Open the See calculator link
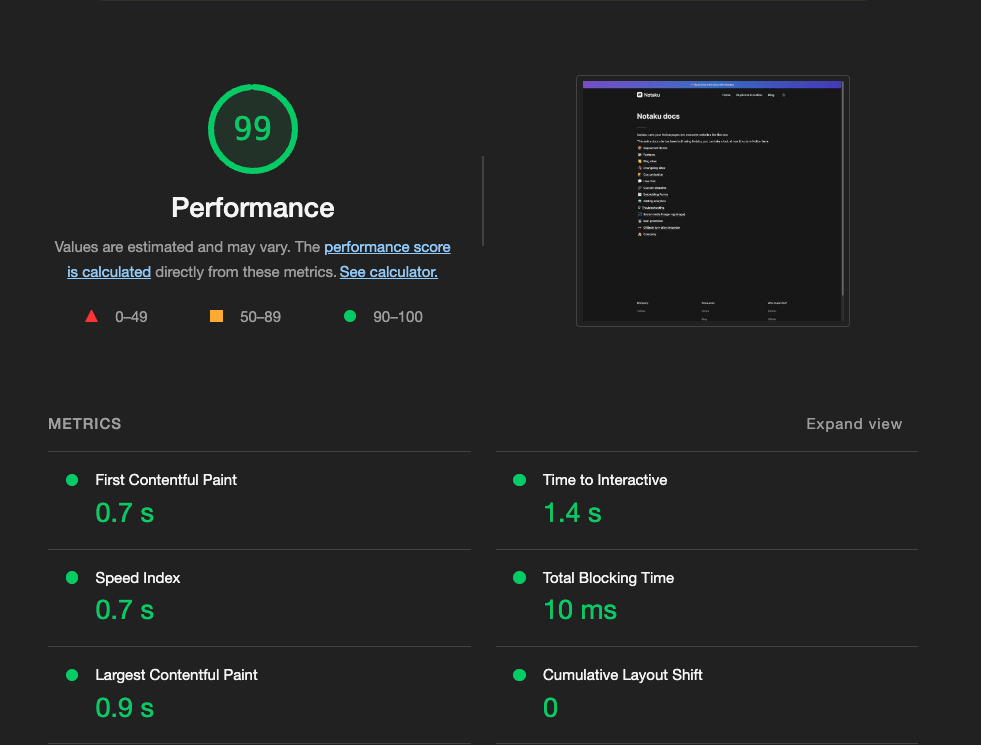The height and width of the screenshot is (745, 981). tap(388, 271)
